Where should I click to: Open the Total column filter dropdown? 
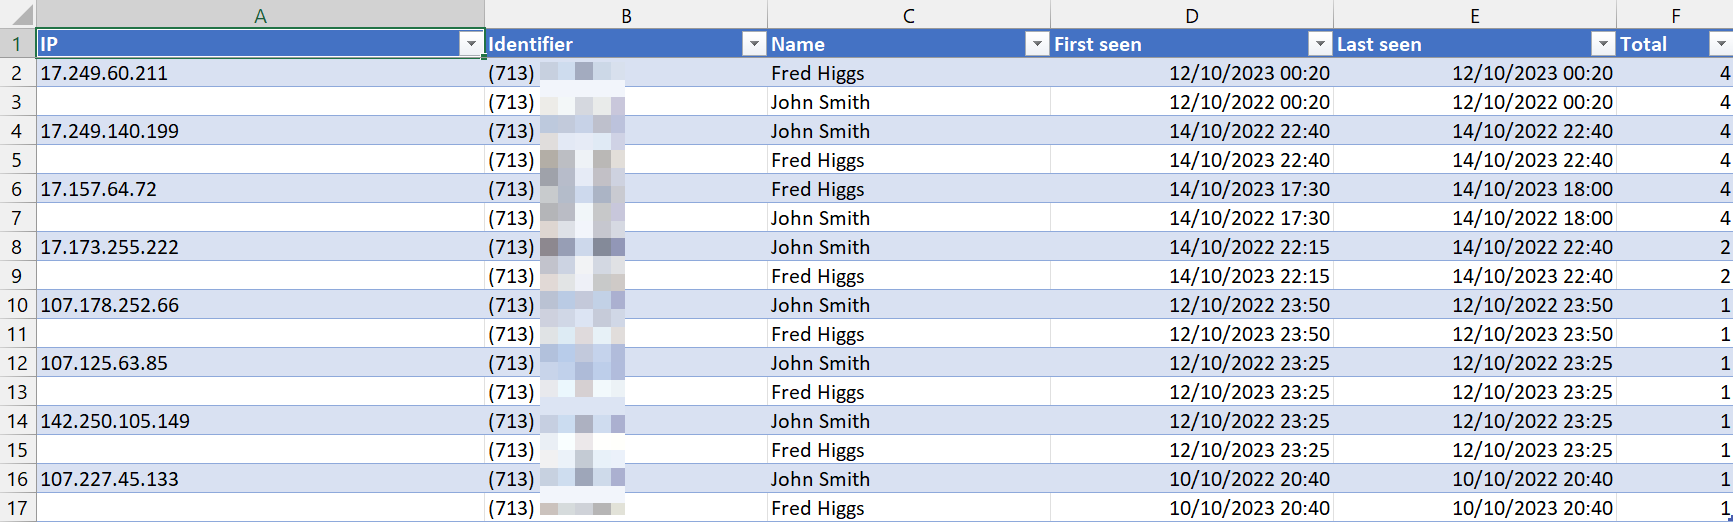click(x=1720, y=44)
